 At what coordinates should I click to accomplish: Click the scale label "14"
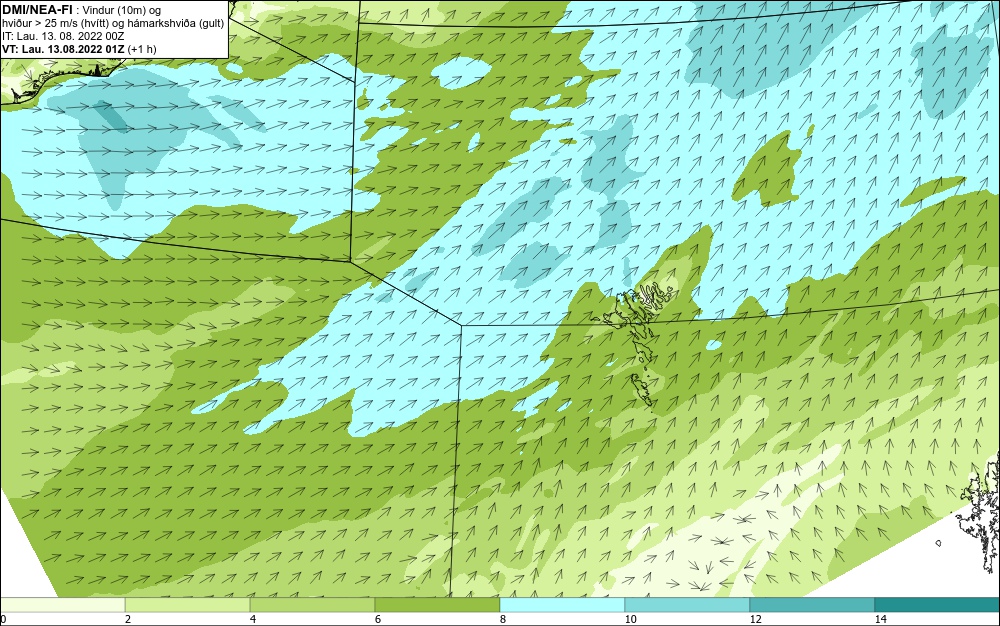[880, 619]
